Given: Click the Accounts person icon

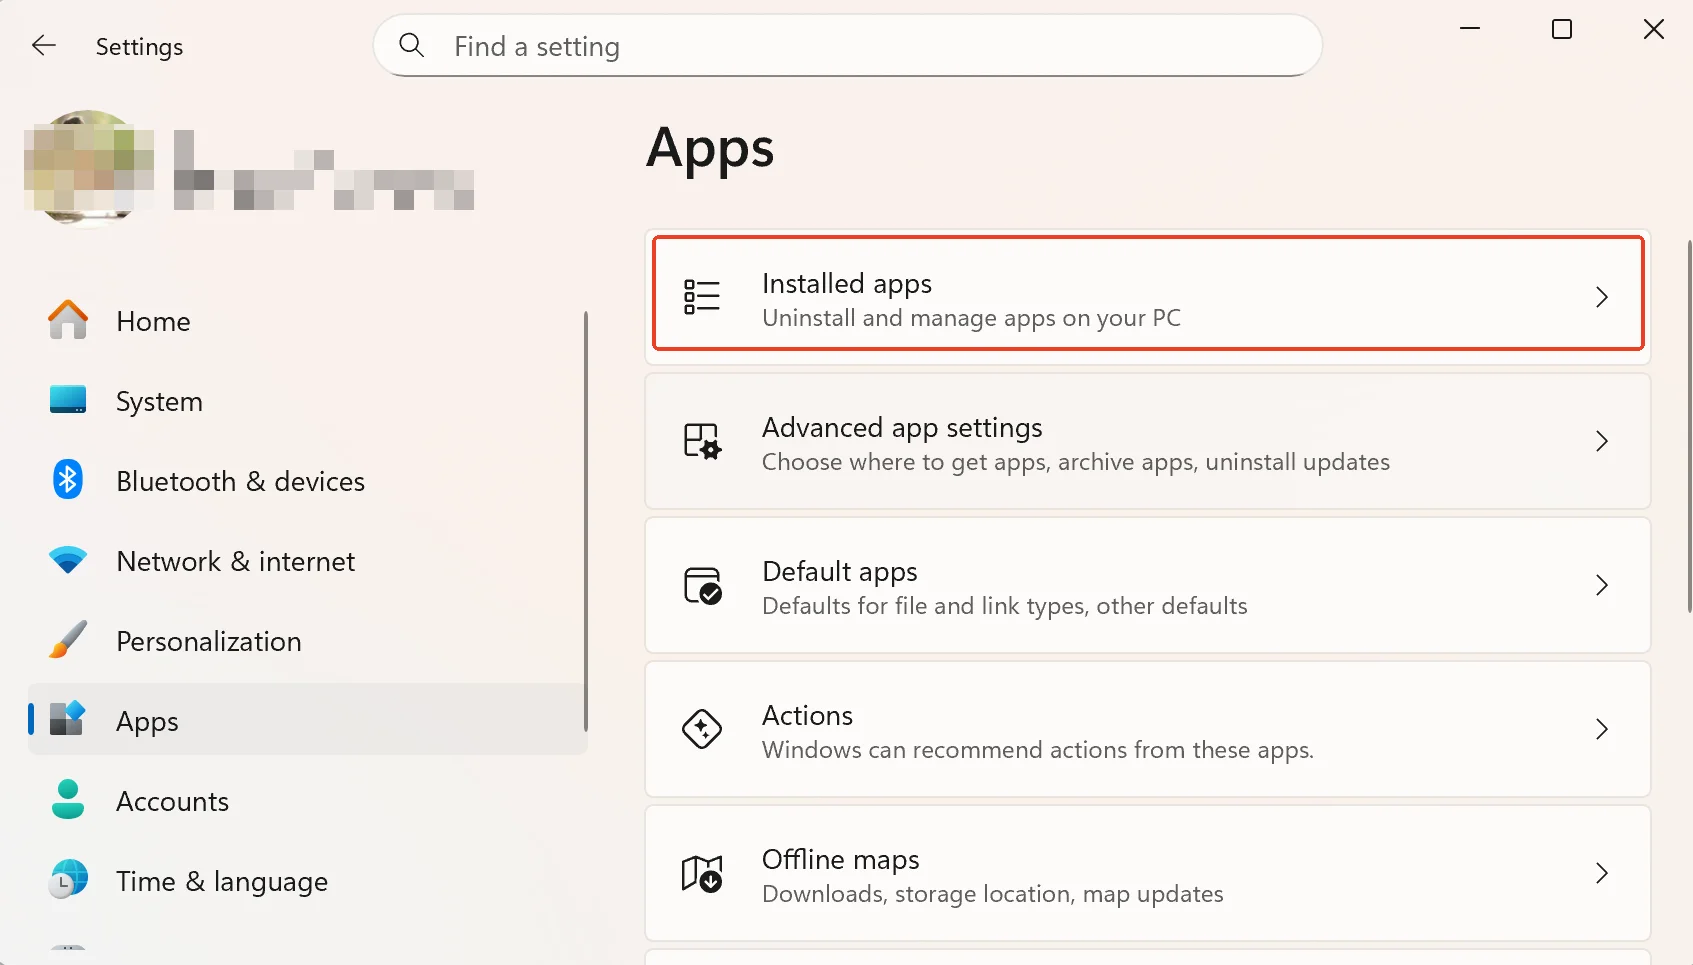Looking at the screenshot, I should pyautogui.click(x=67, y=800).
